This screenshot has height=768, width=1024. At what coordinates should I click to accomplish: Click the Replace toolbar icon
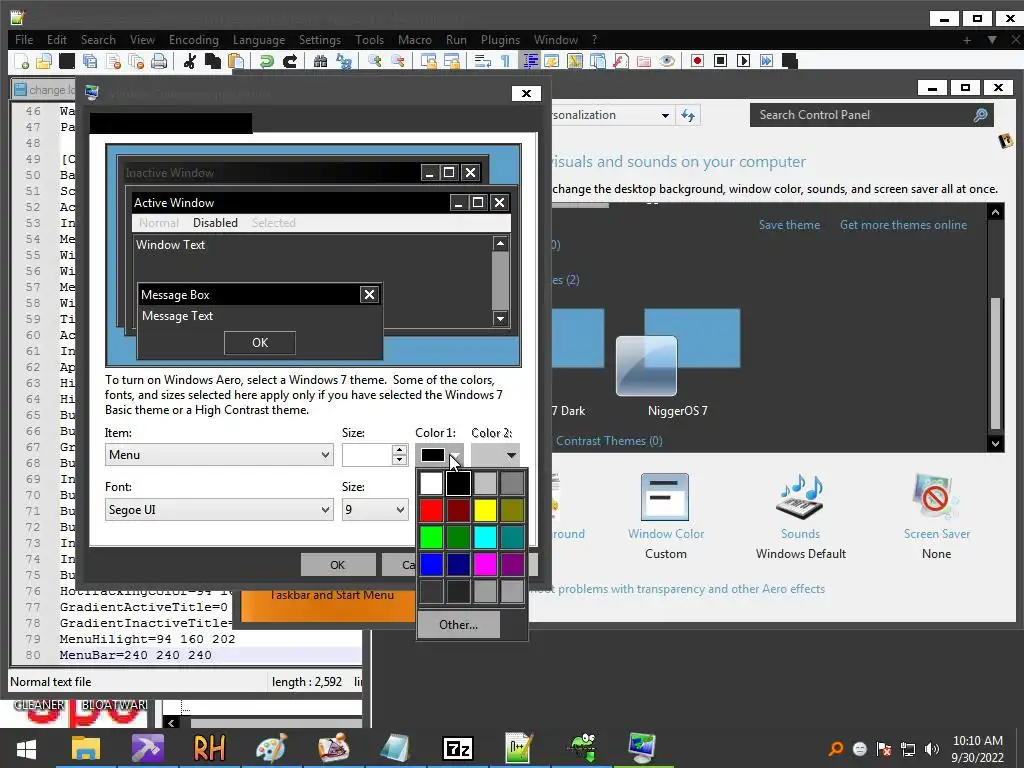click(x=344, y=61)
